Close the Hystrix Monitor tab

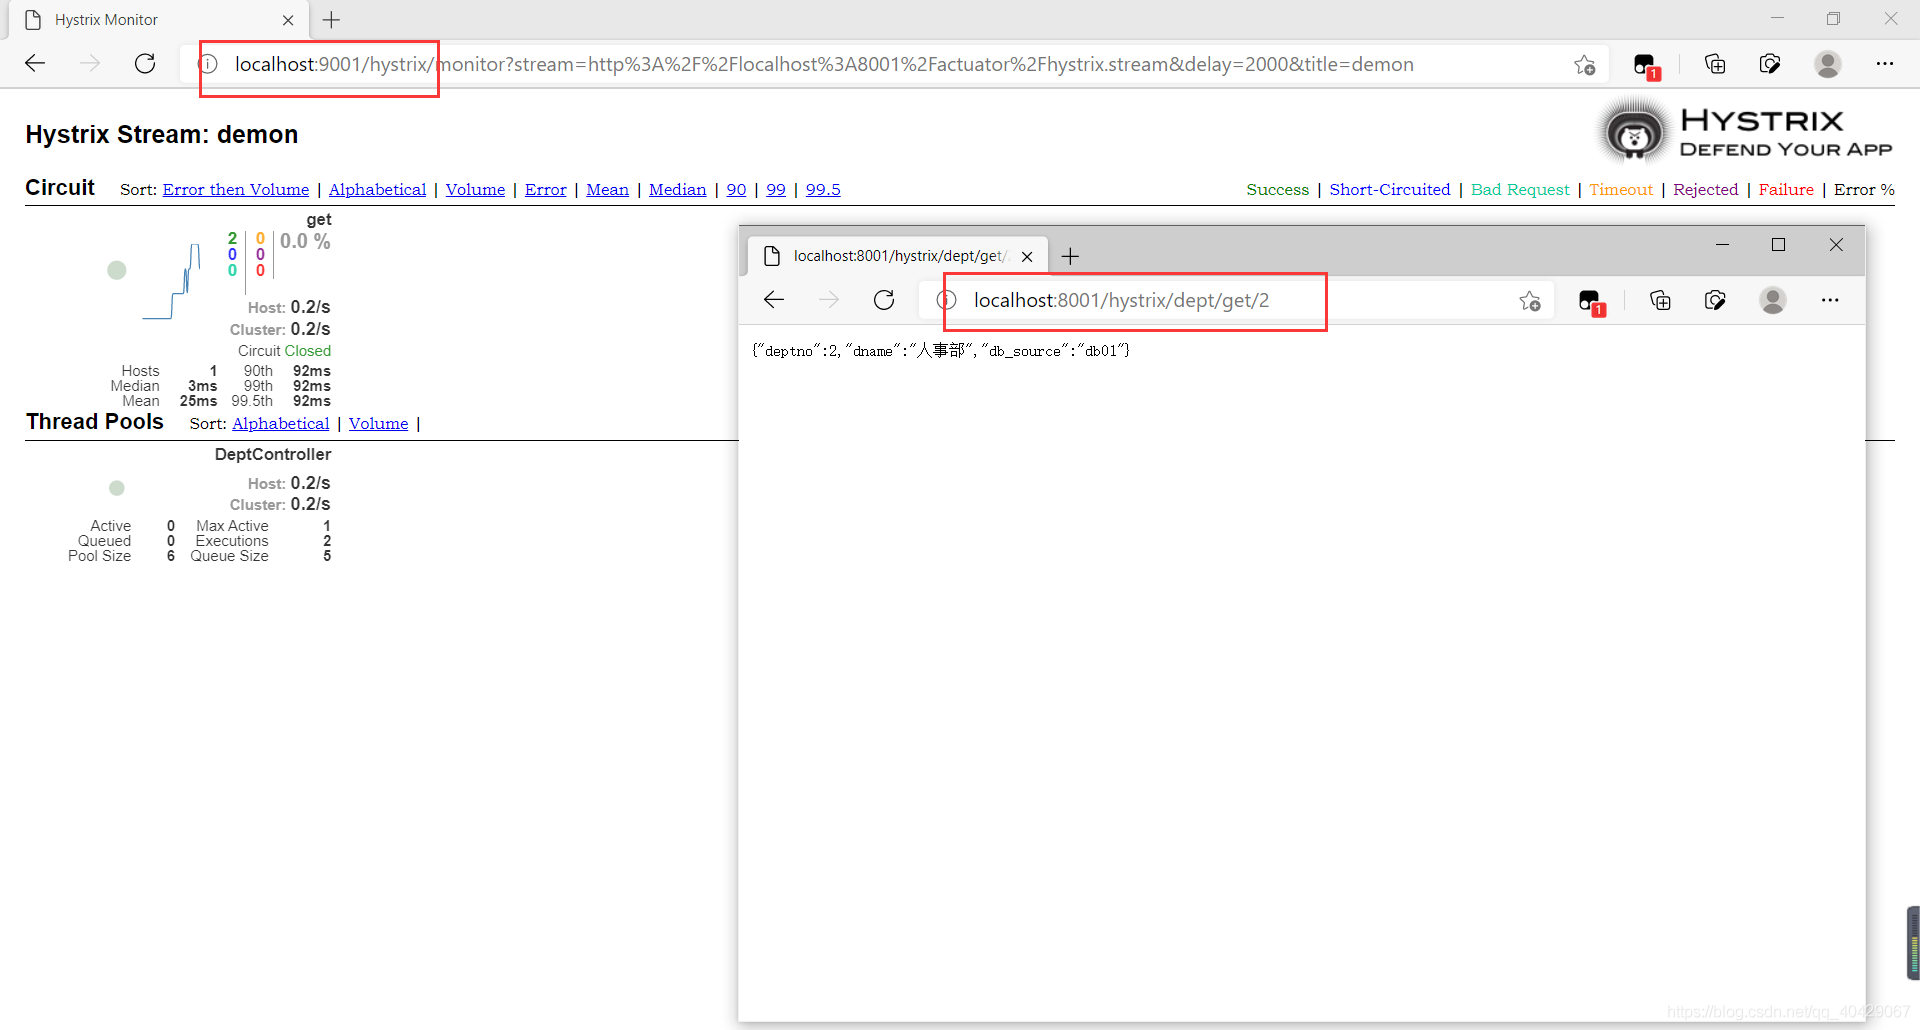[x=288, y=20]
